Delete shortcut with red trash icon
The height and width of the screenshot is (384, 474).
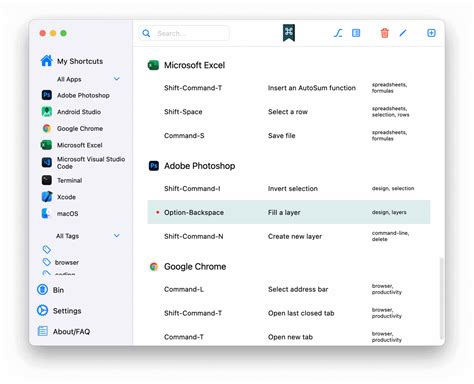[385, 33]
